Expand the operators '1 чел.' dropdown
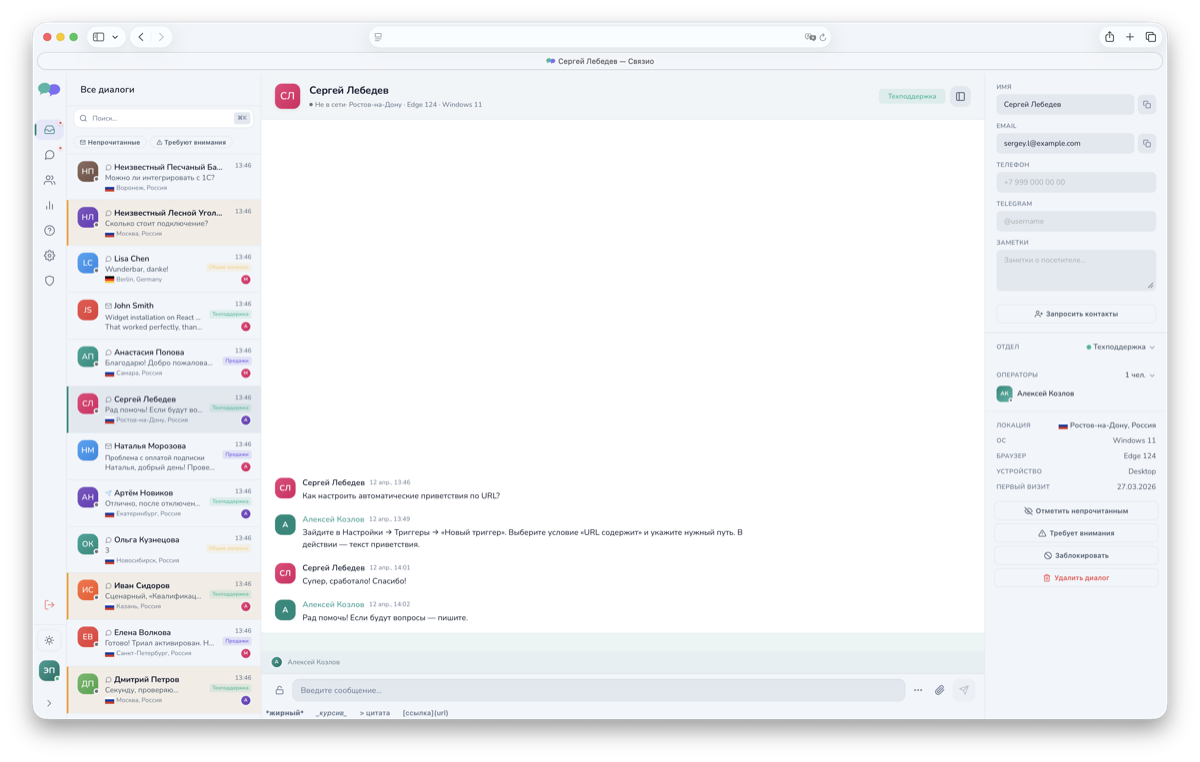 1140,375
